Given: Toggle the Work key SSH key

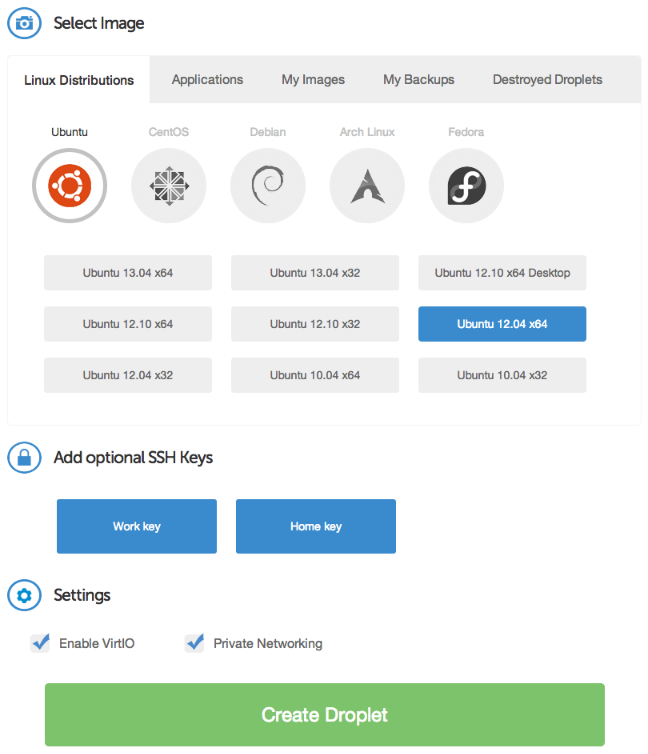Looking at the screenshot, I should (137, 527).
